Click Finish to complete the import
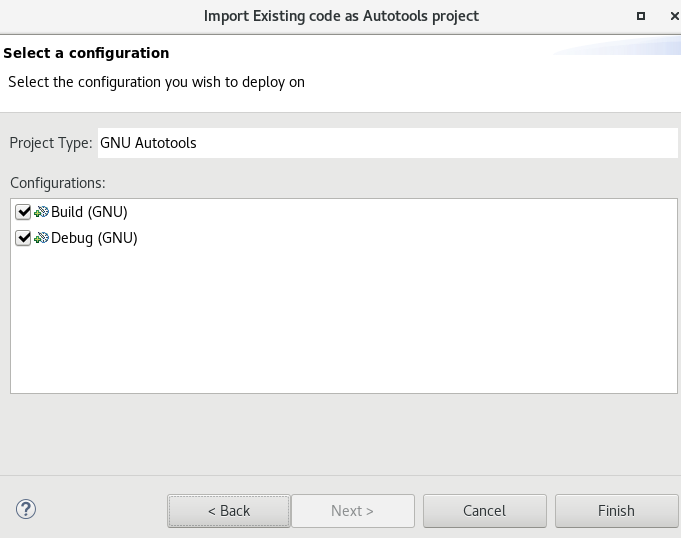This screenshot has height=538, width=681. pos(616,510)
